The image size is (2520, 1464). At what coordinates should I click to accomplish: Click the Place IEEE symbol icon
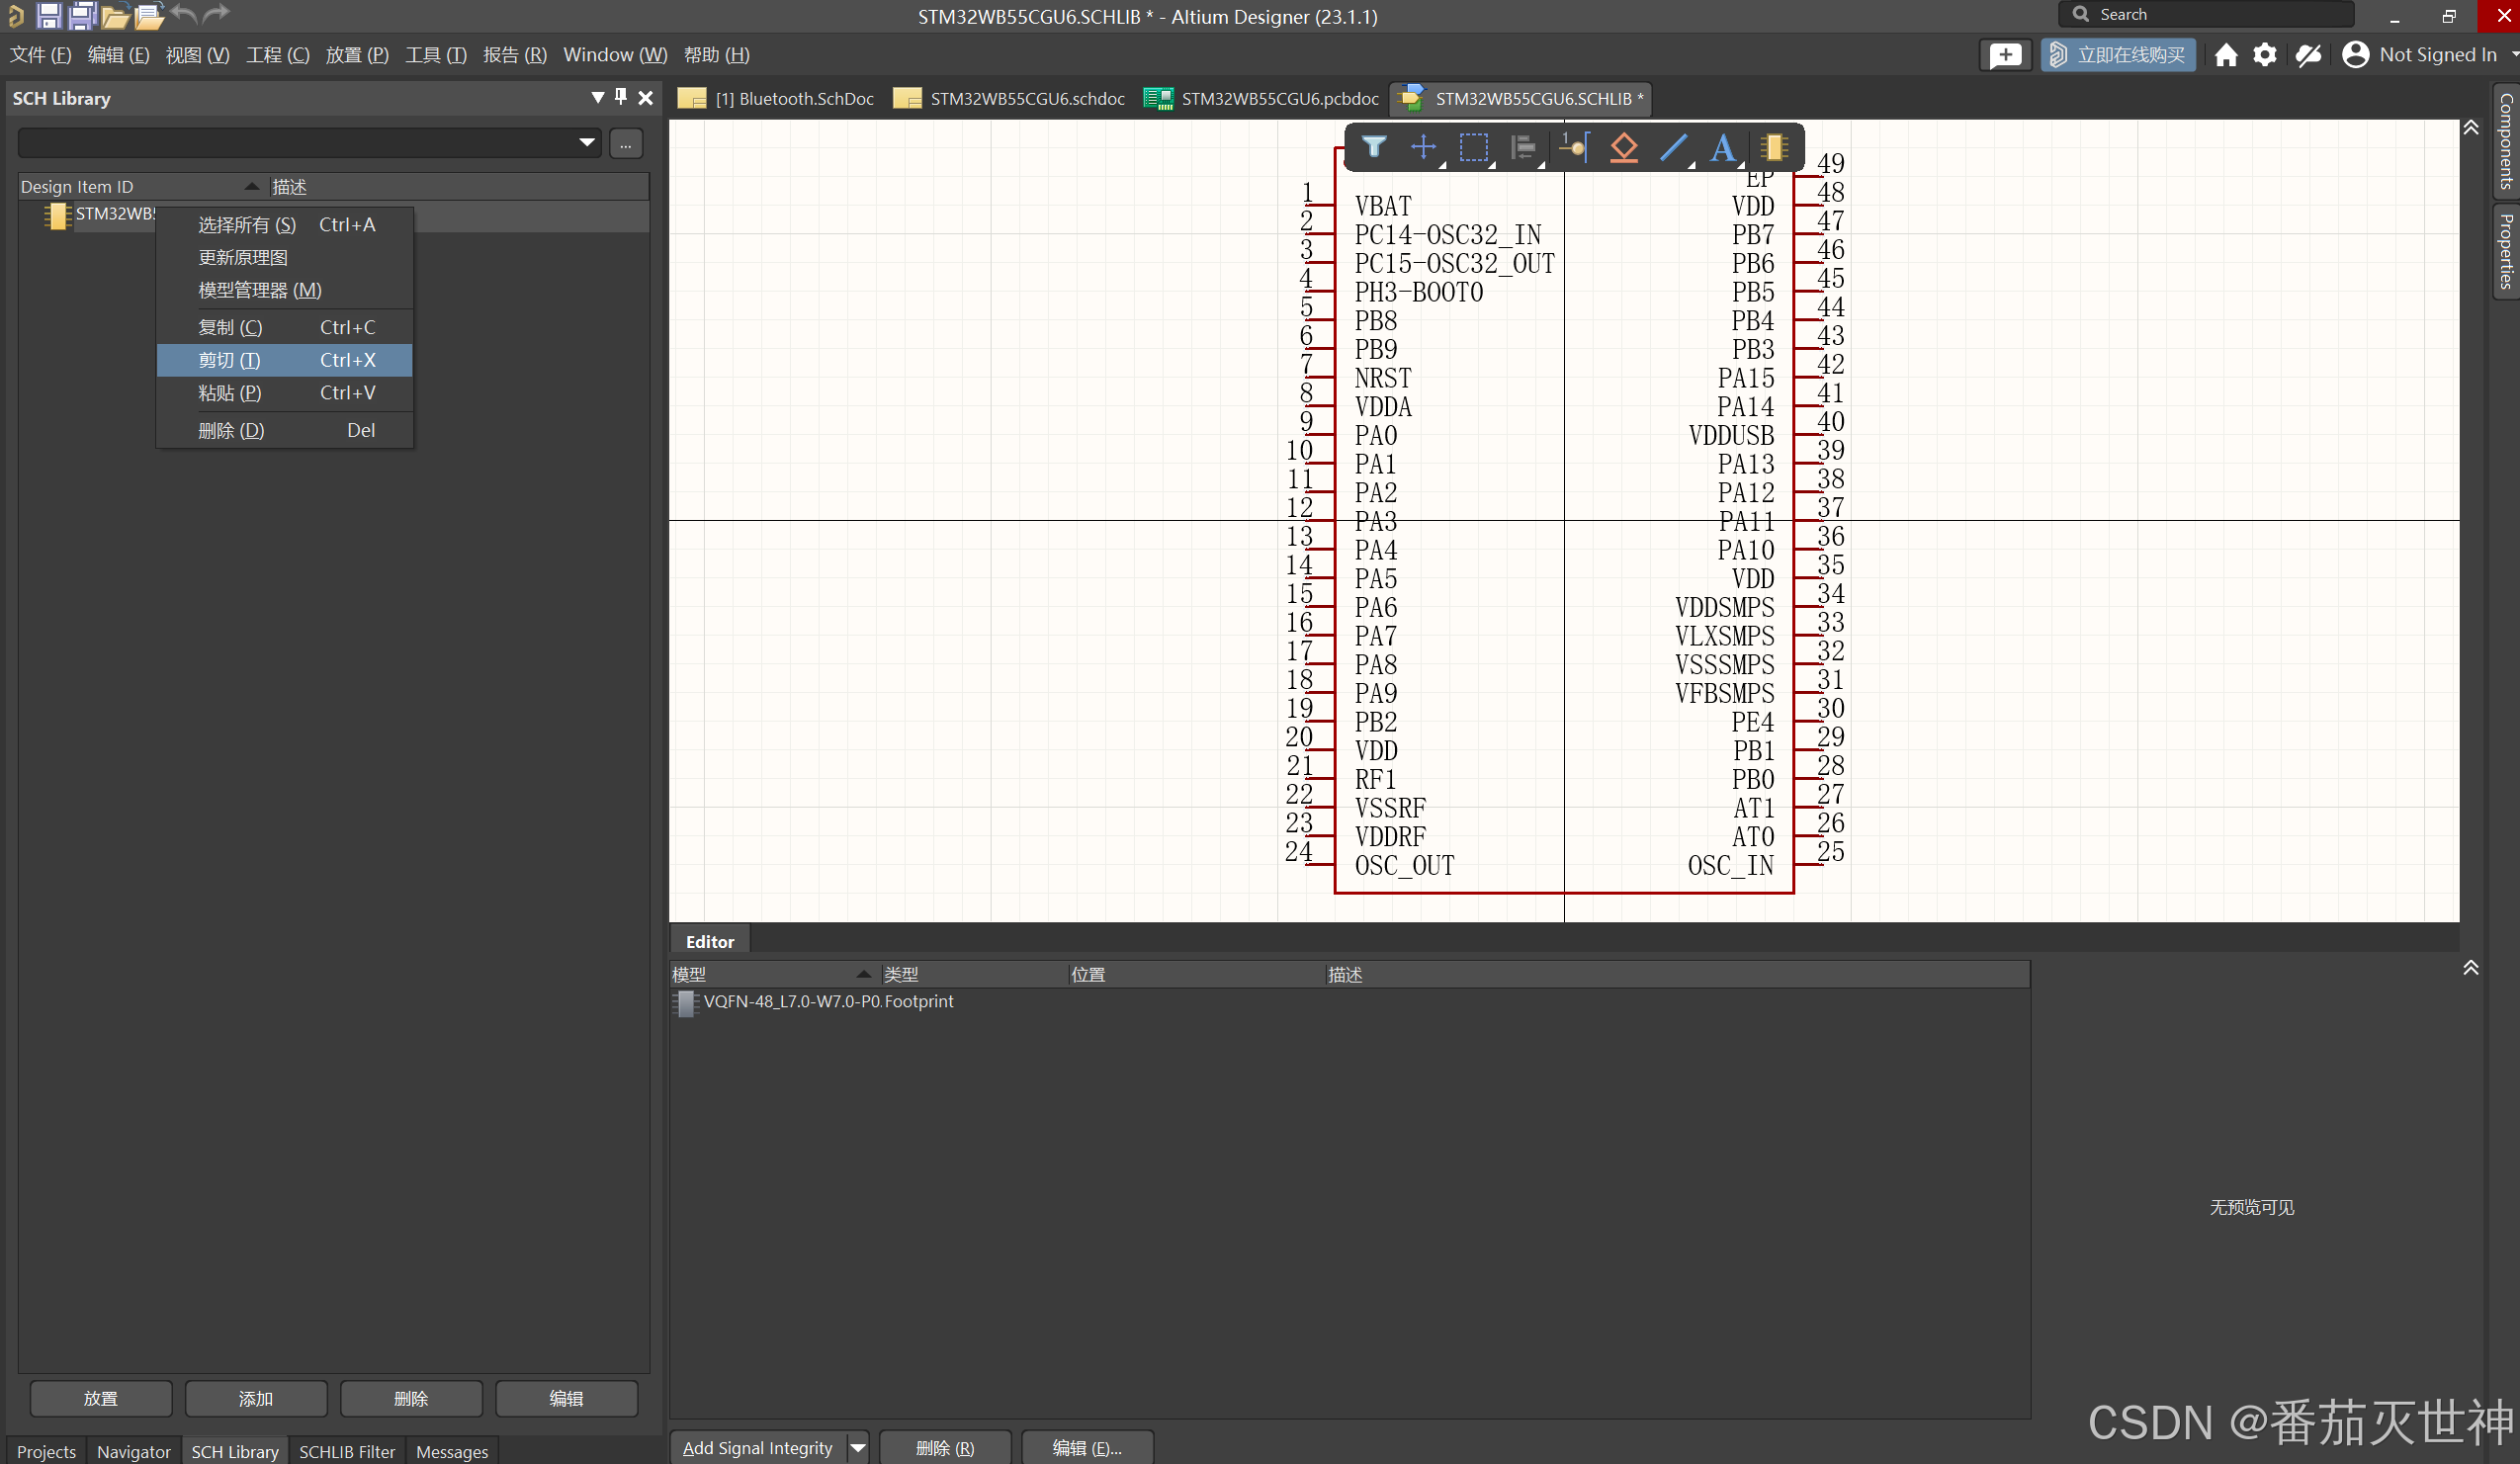pos(1624,148)
